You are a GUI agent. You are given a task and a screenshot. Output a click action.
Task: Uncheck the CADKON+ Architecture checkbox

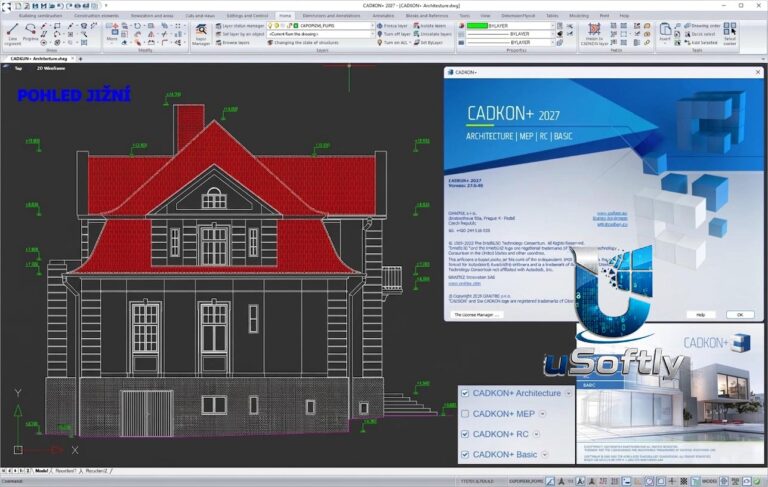pyautogui.click(x=465, y=393)
